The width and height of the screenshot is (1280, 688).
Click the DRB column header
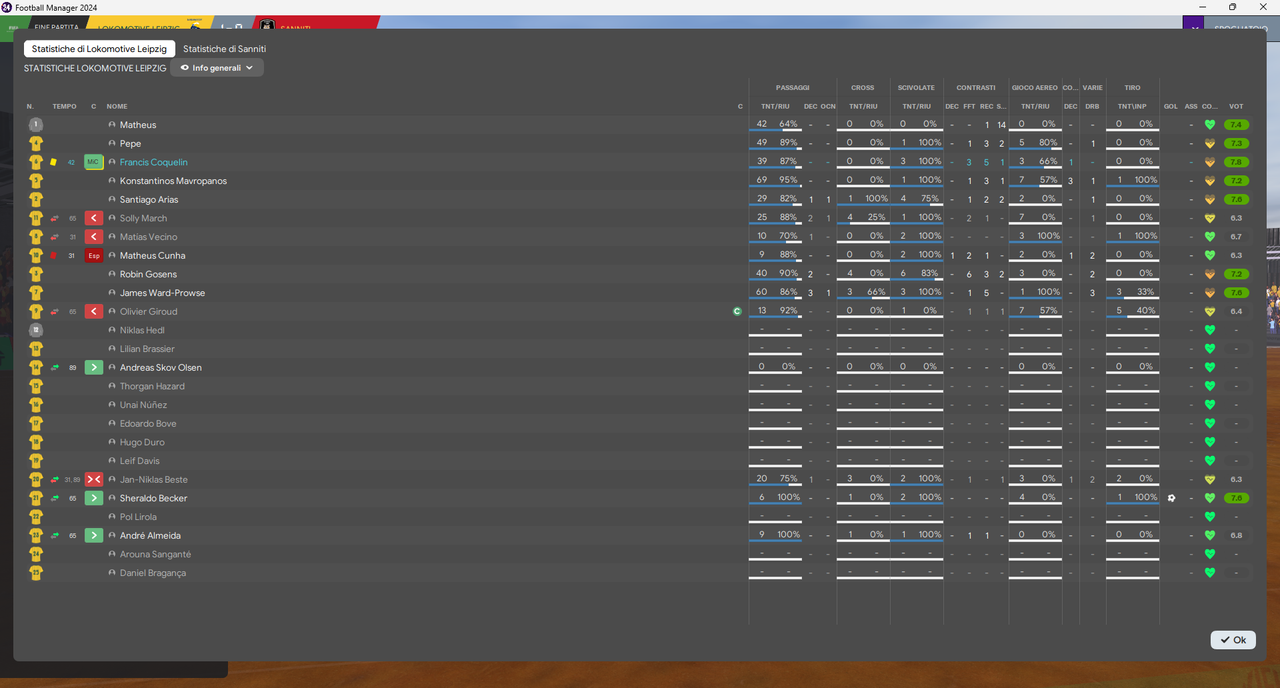[x=1092, y=106]
